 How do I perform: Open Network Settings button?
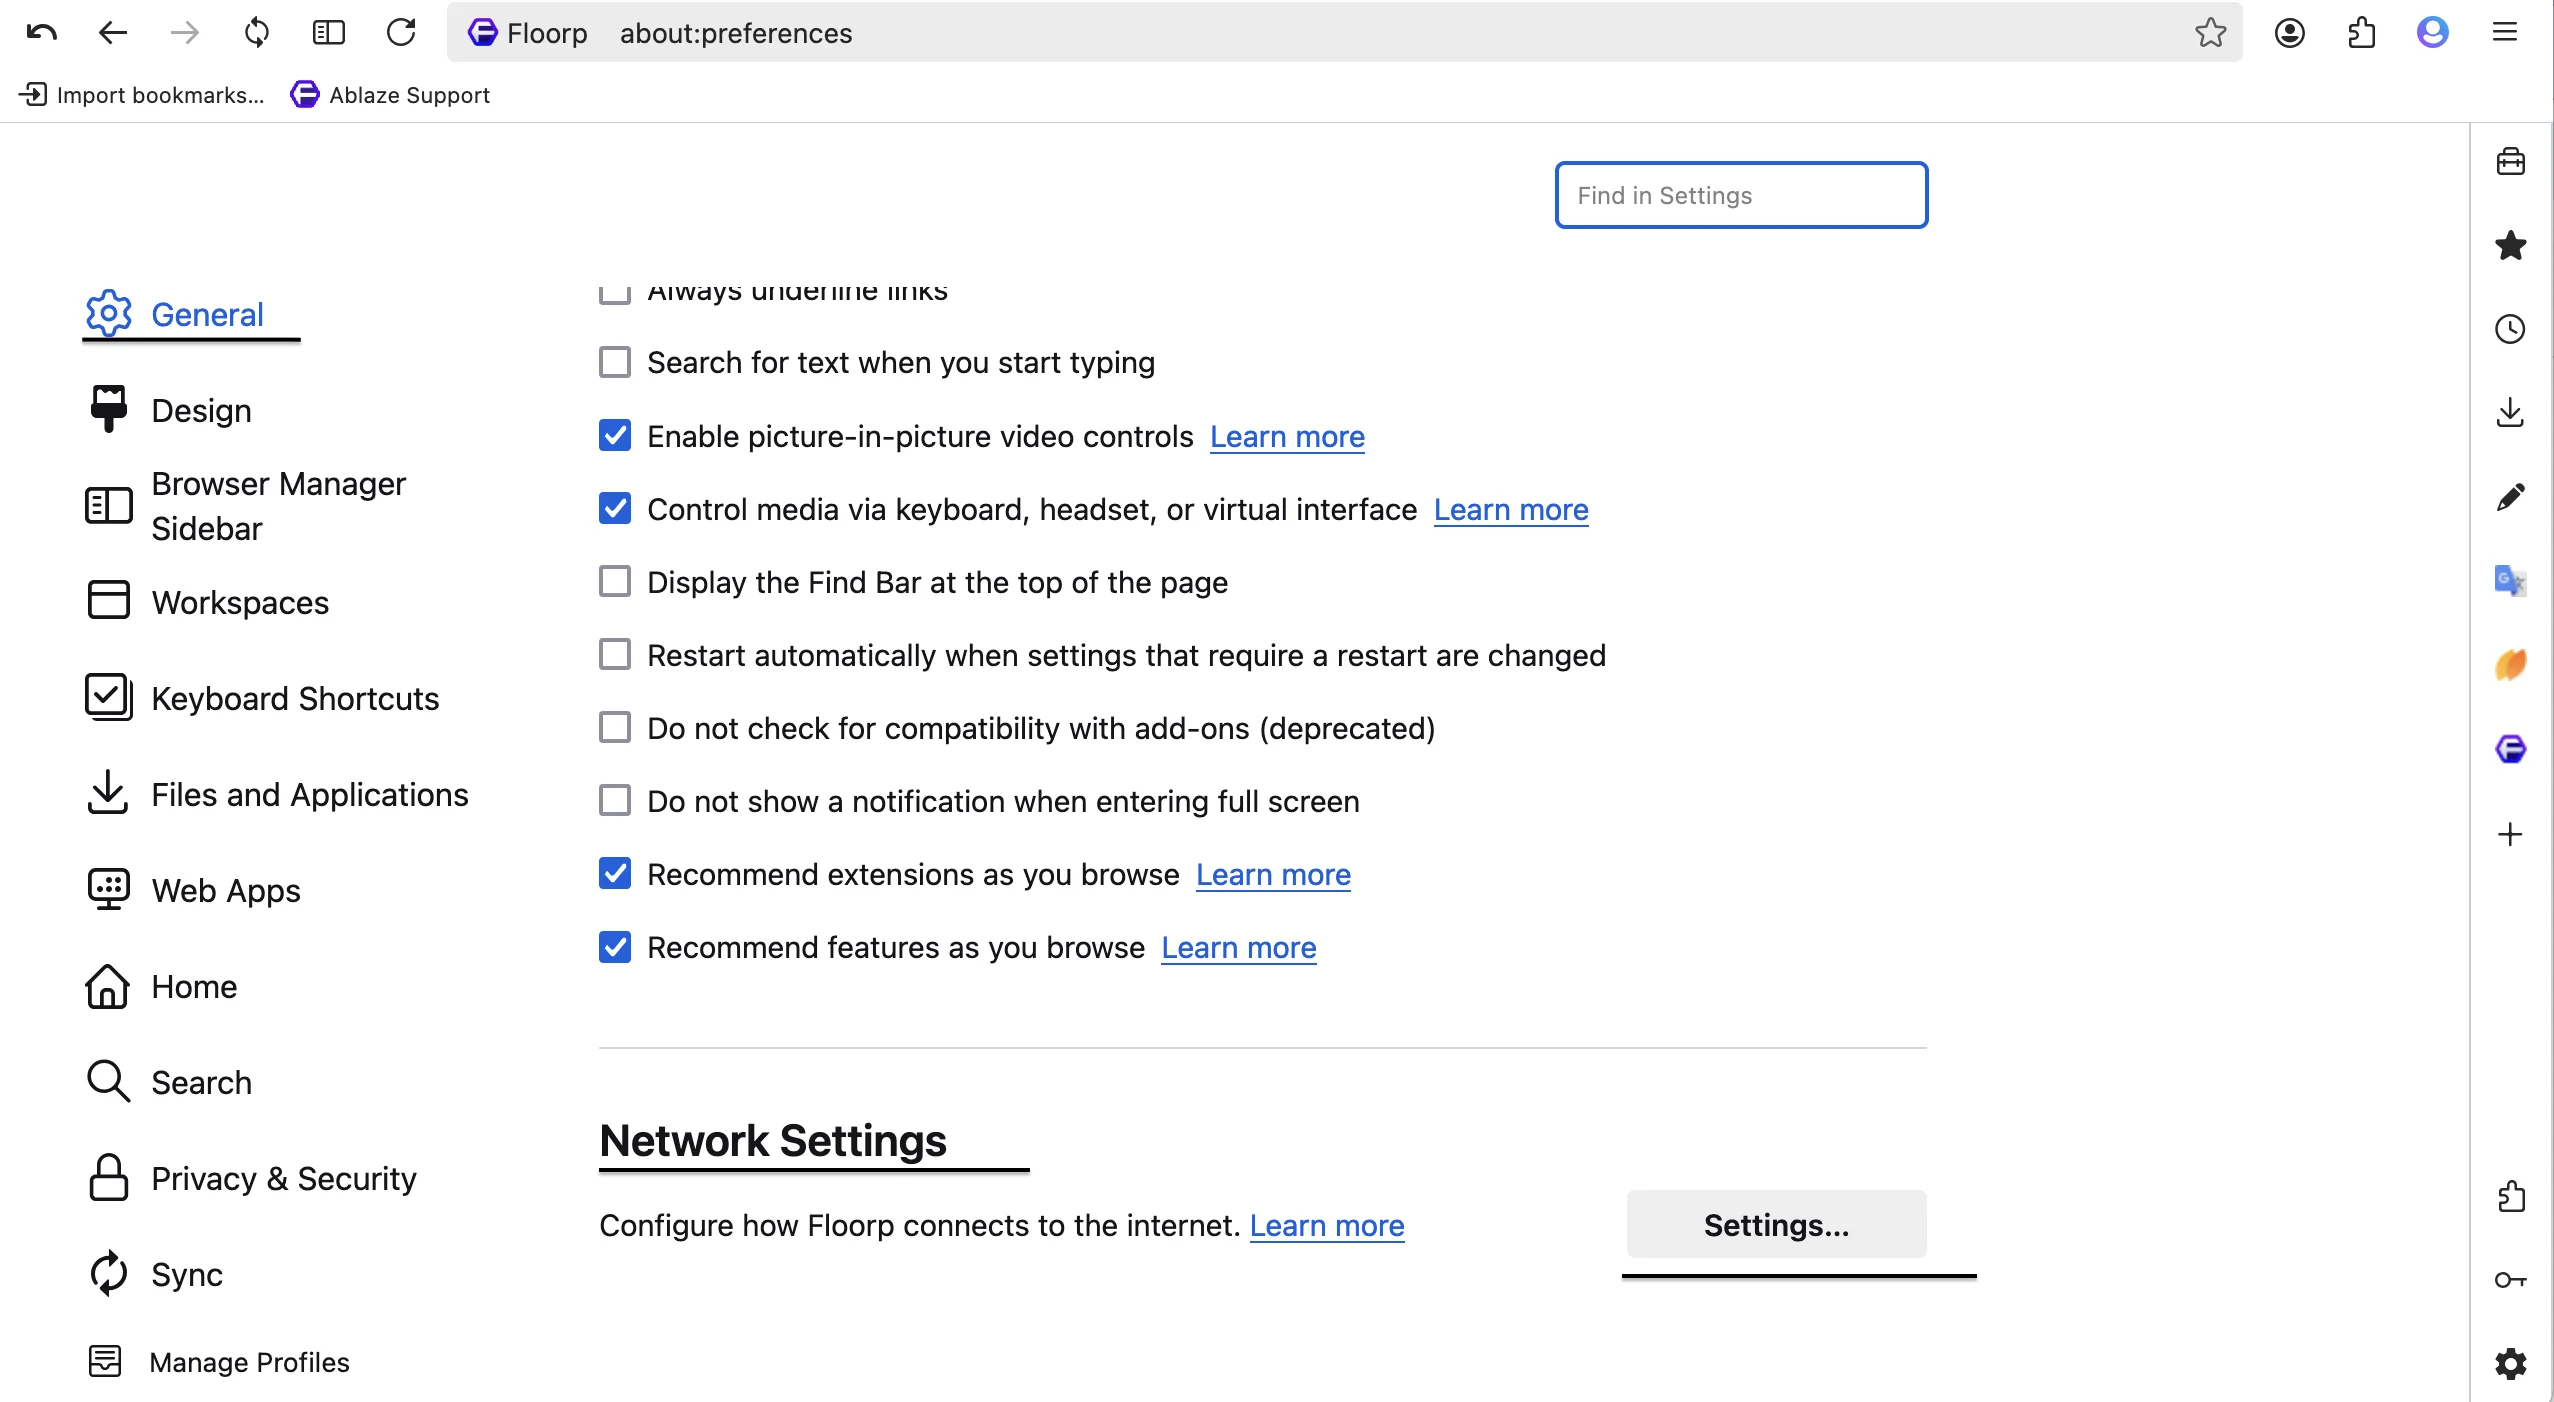pyautogui.click(x=1776, y=1225)
